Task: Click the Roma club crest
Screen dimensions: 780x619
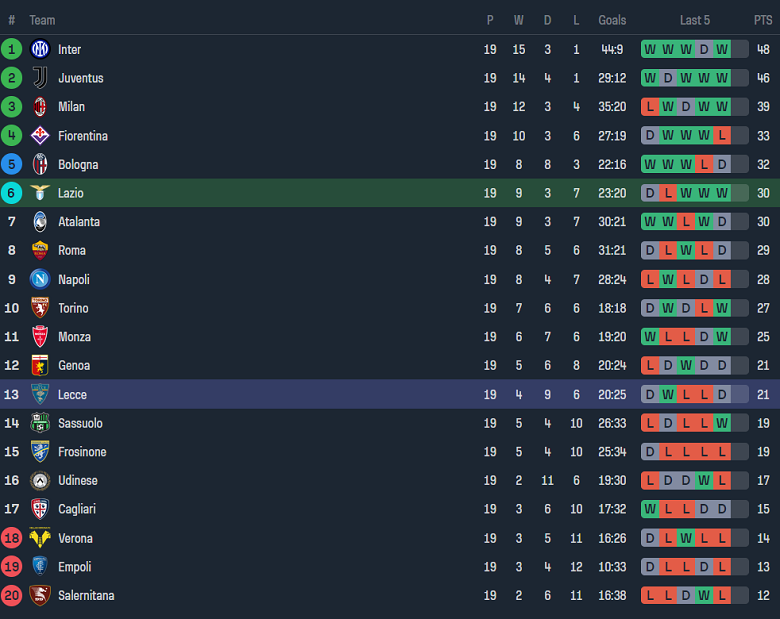Action: pos(40,251)
